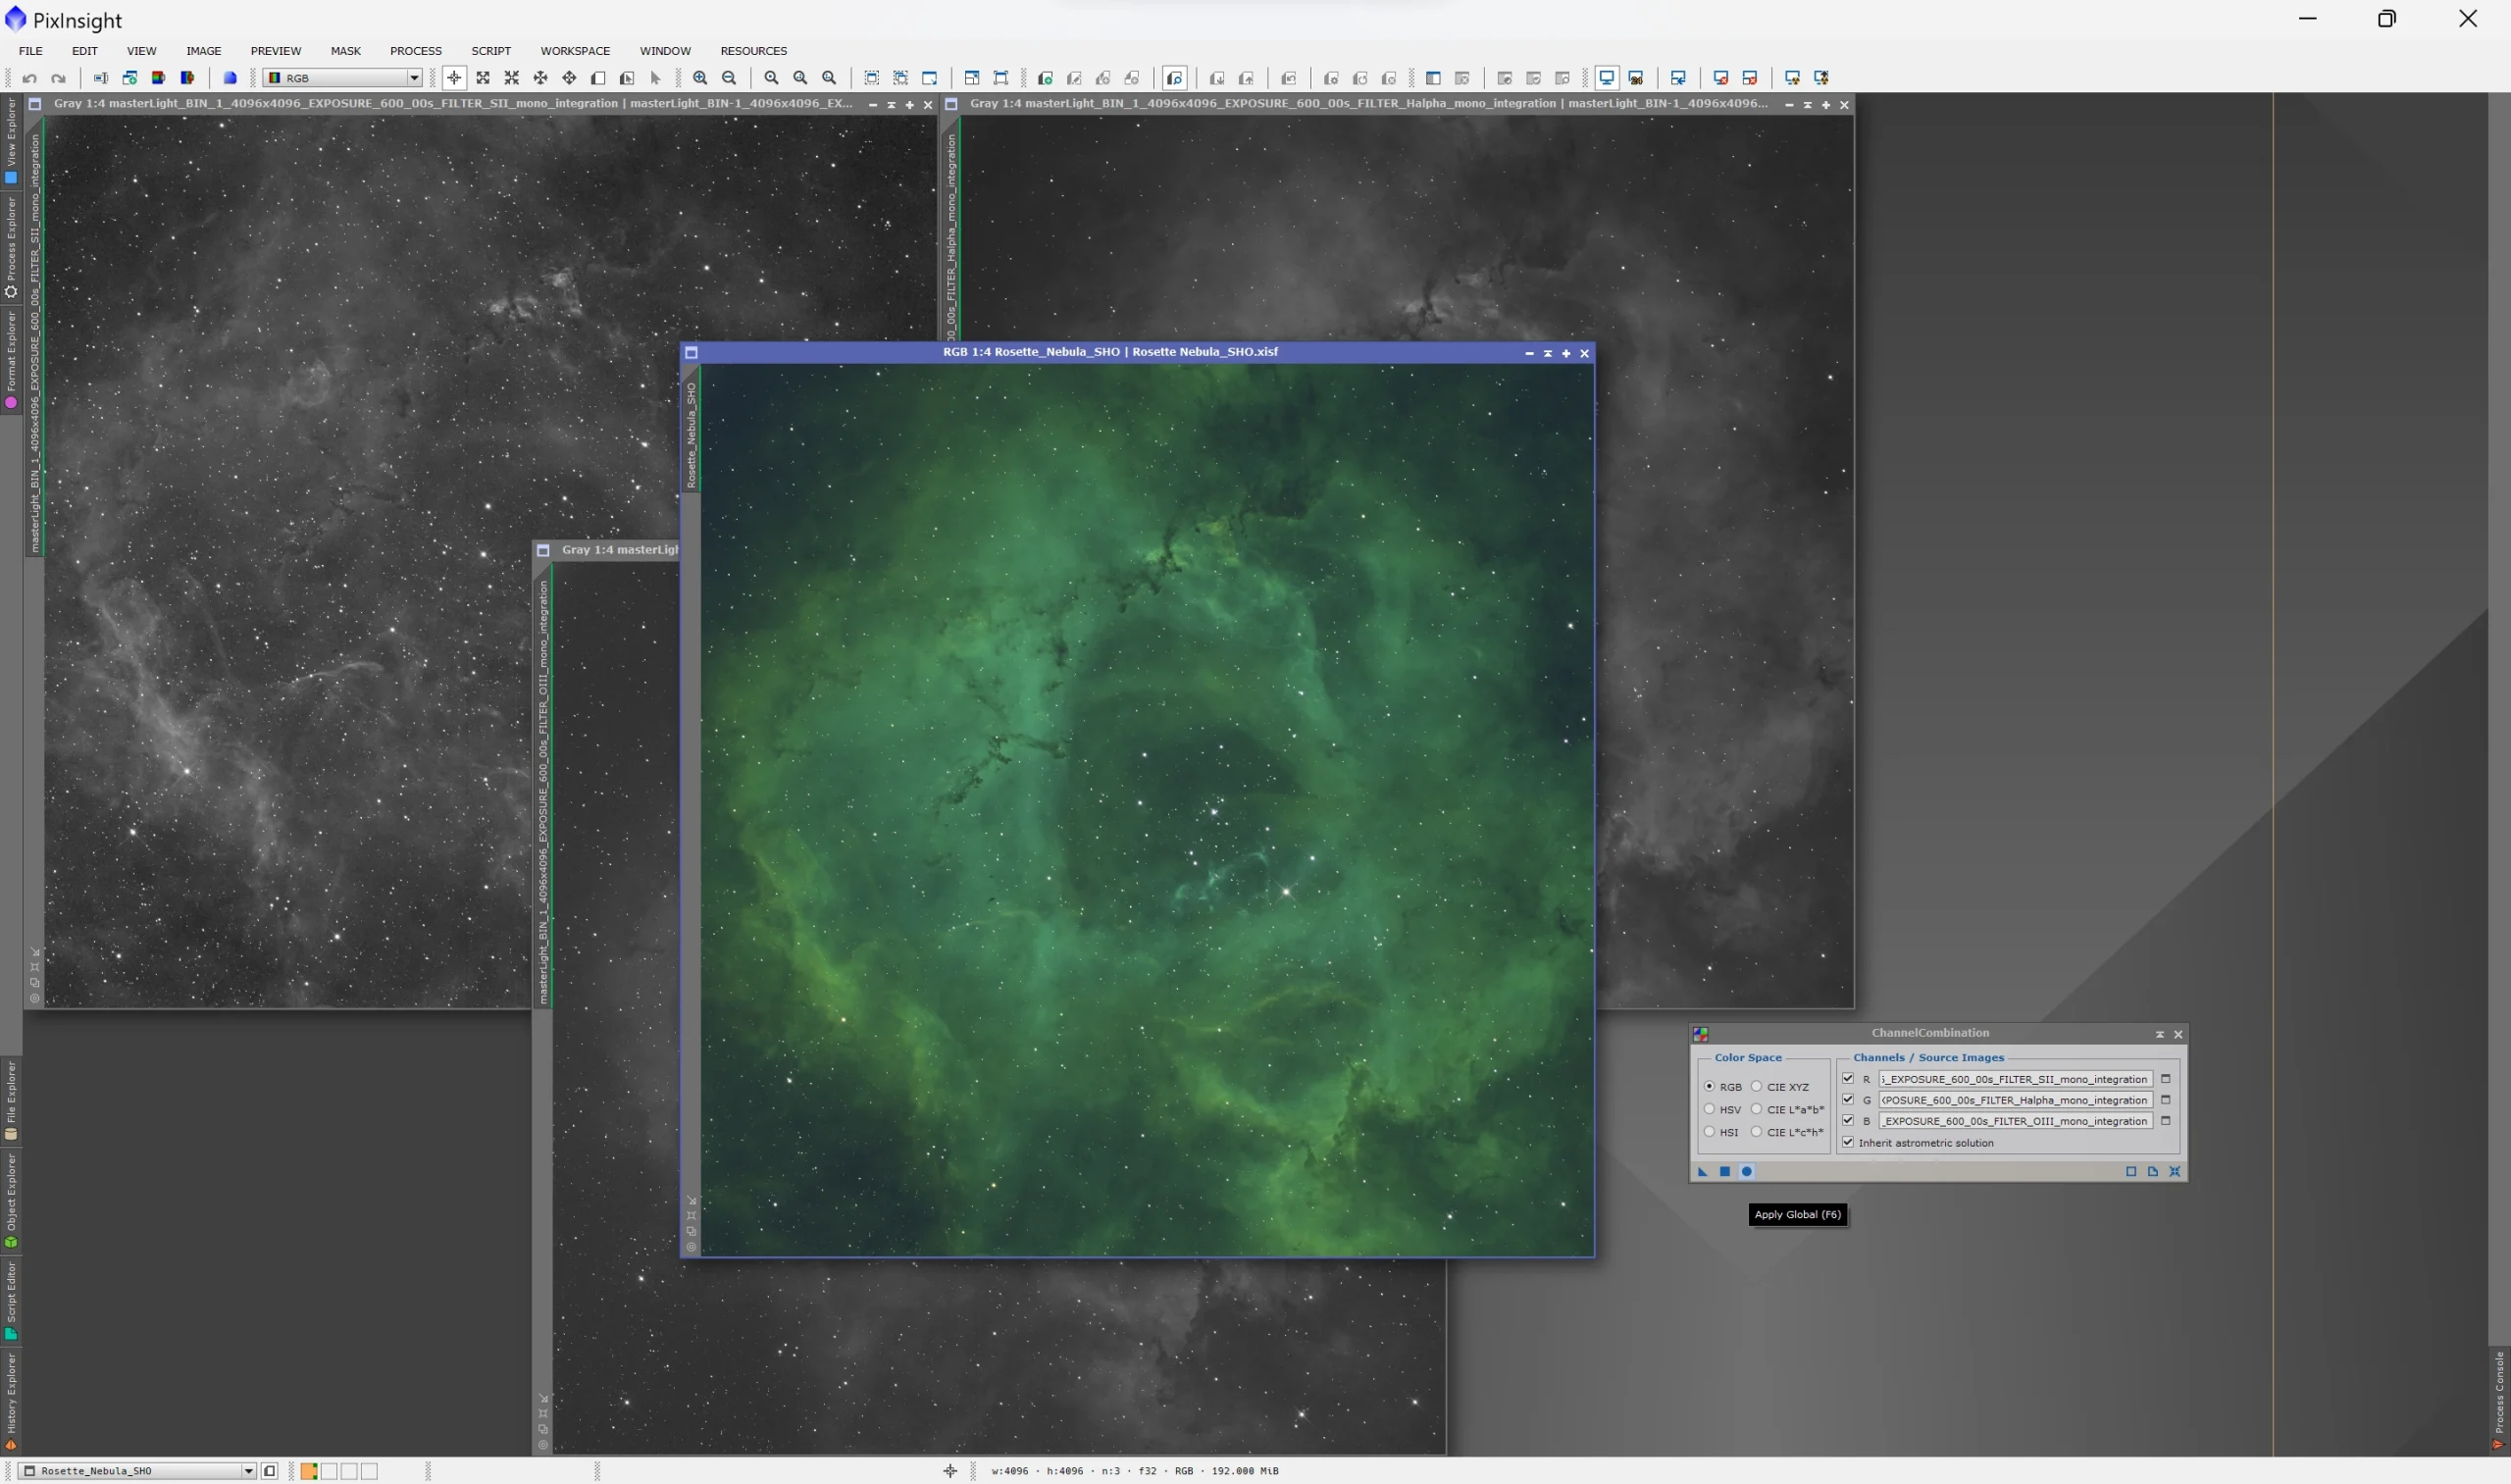
Task: Click B channel OIII source field
Action: (x=2014, y=1121)
